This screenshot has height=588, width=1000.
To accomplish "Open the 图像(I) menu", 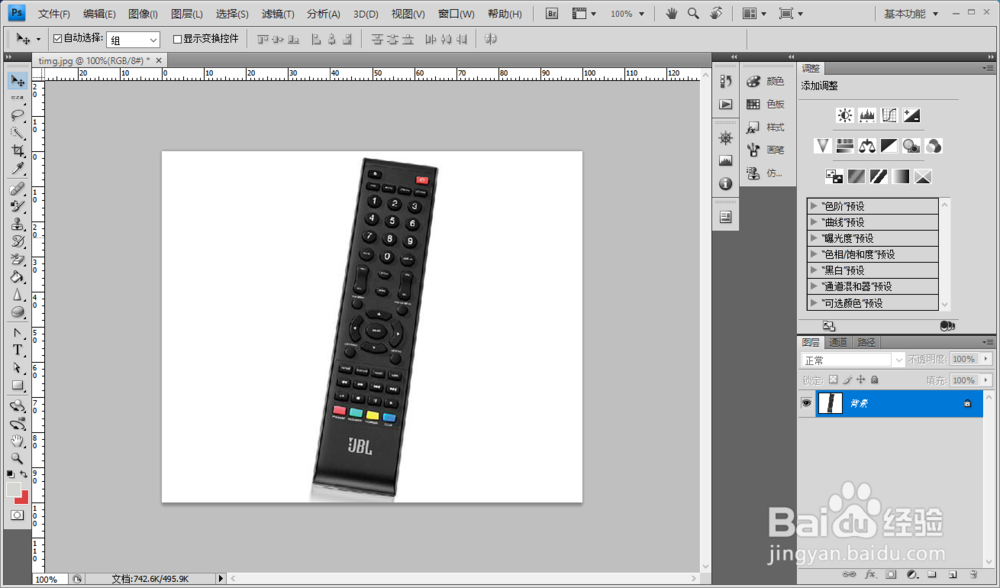I will point(142,13).
